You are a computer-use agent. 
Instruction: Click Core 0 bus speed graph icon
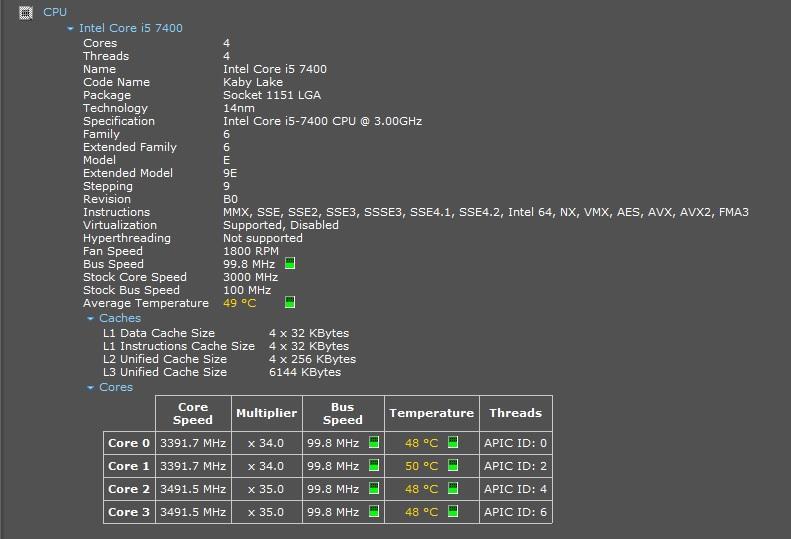[x=374, y=442]
